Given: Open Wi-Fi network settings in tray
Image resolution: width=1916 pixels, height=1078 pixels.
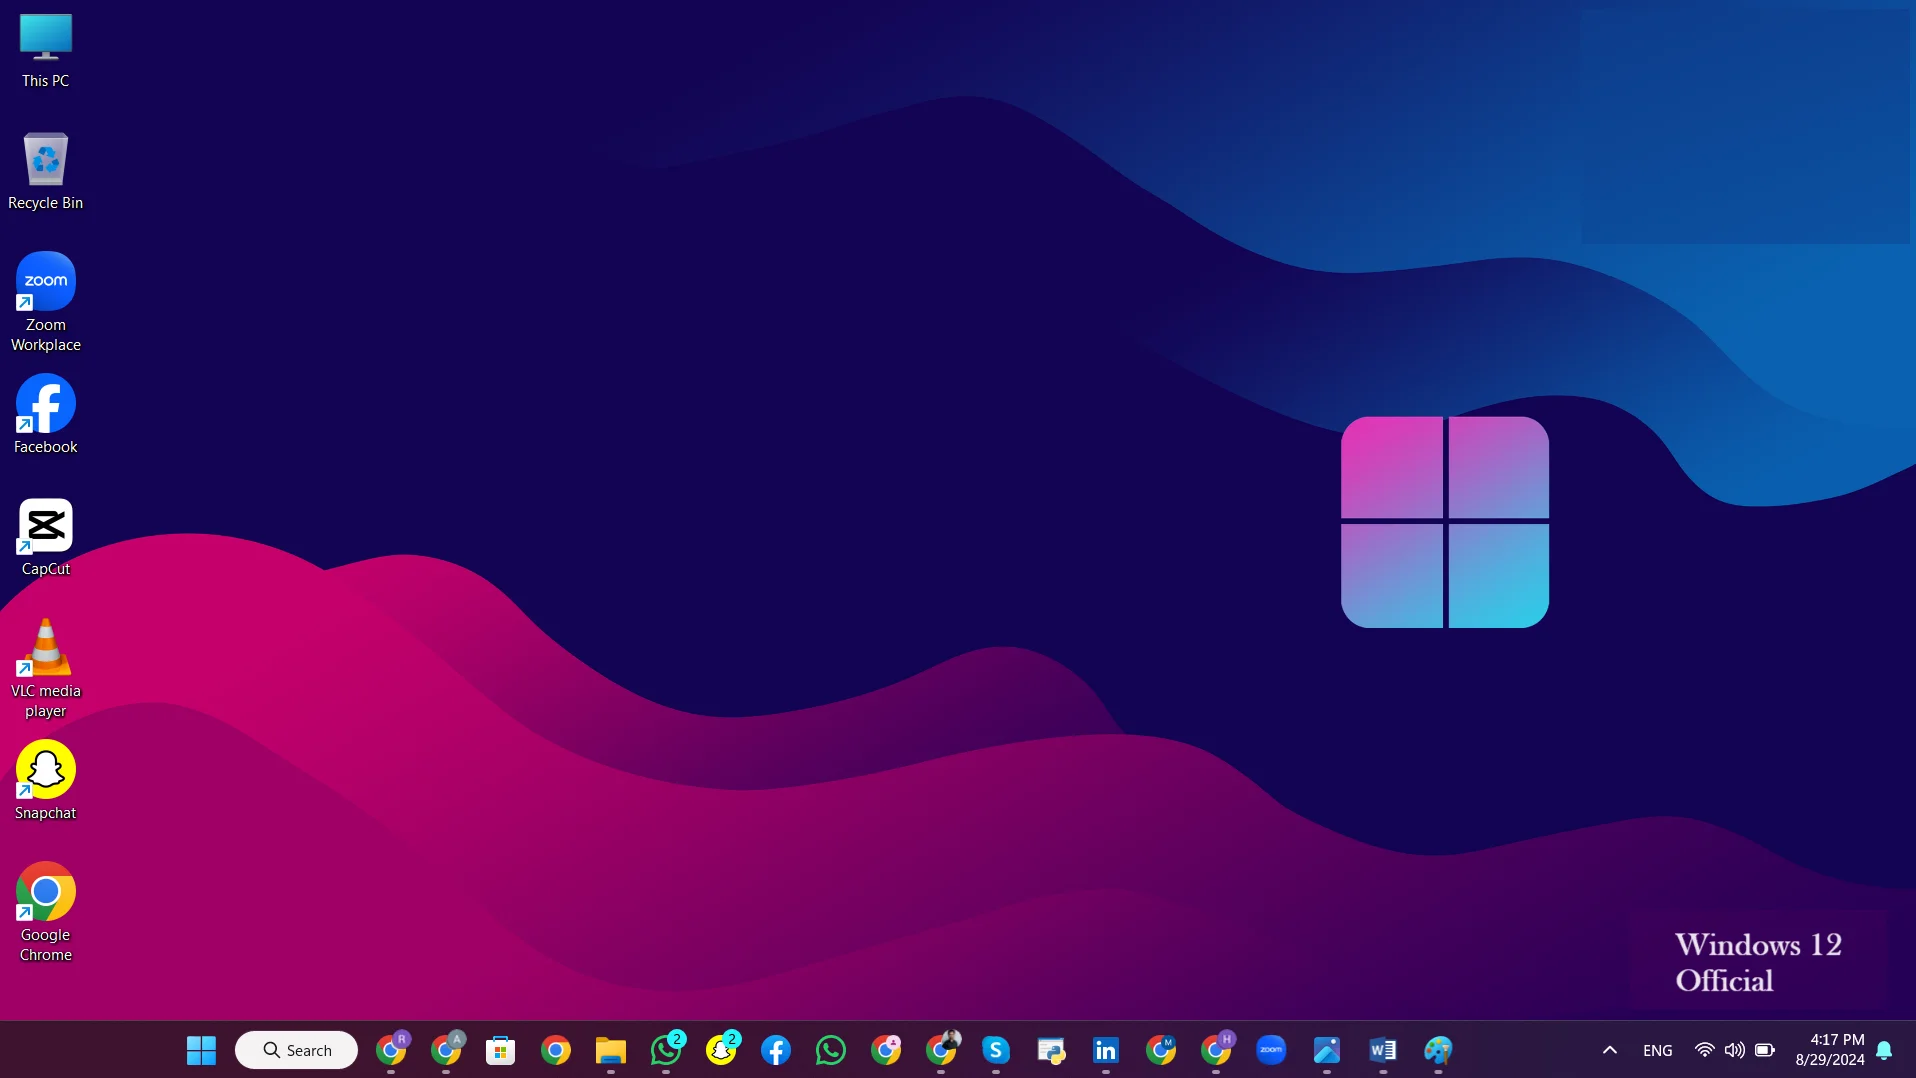Looking at the screenshot, I should click(1705, 1050).
